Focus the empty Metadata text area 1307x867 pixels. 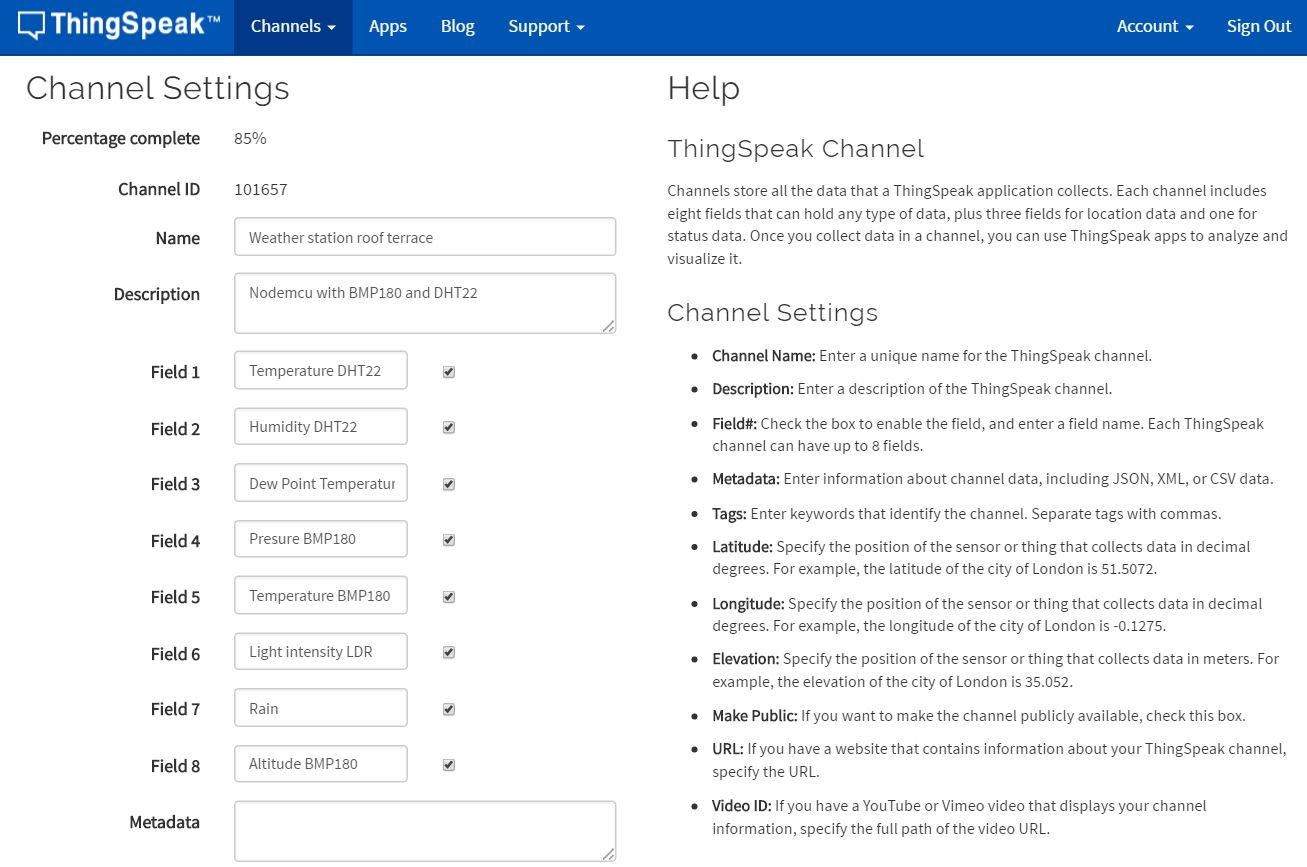(x=425, y=831)
